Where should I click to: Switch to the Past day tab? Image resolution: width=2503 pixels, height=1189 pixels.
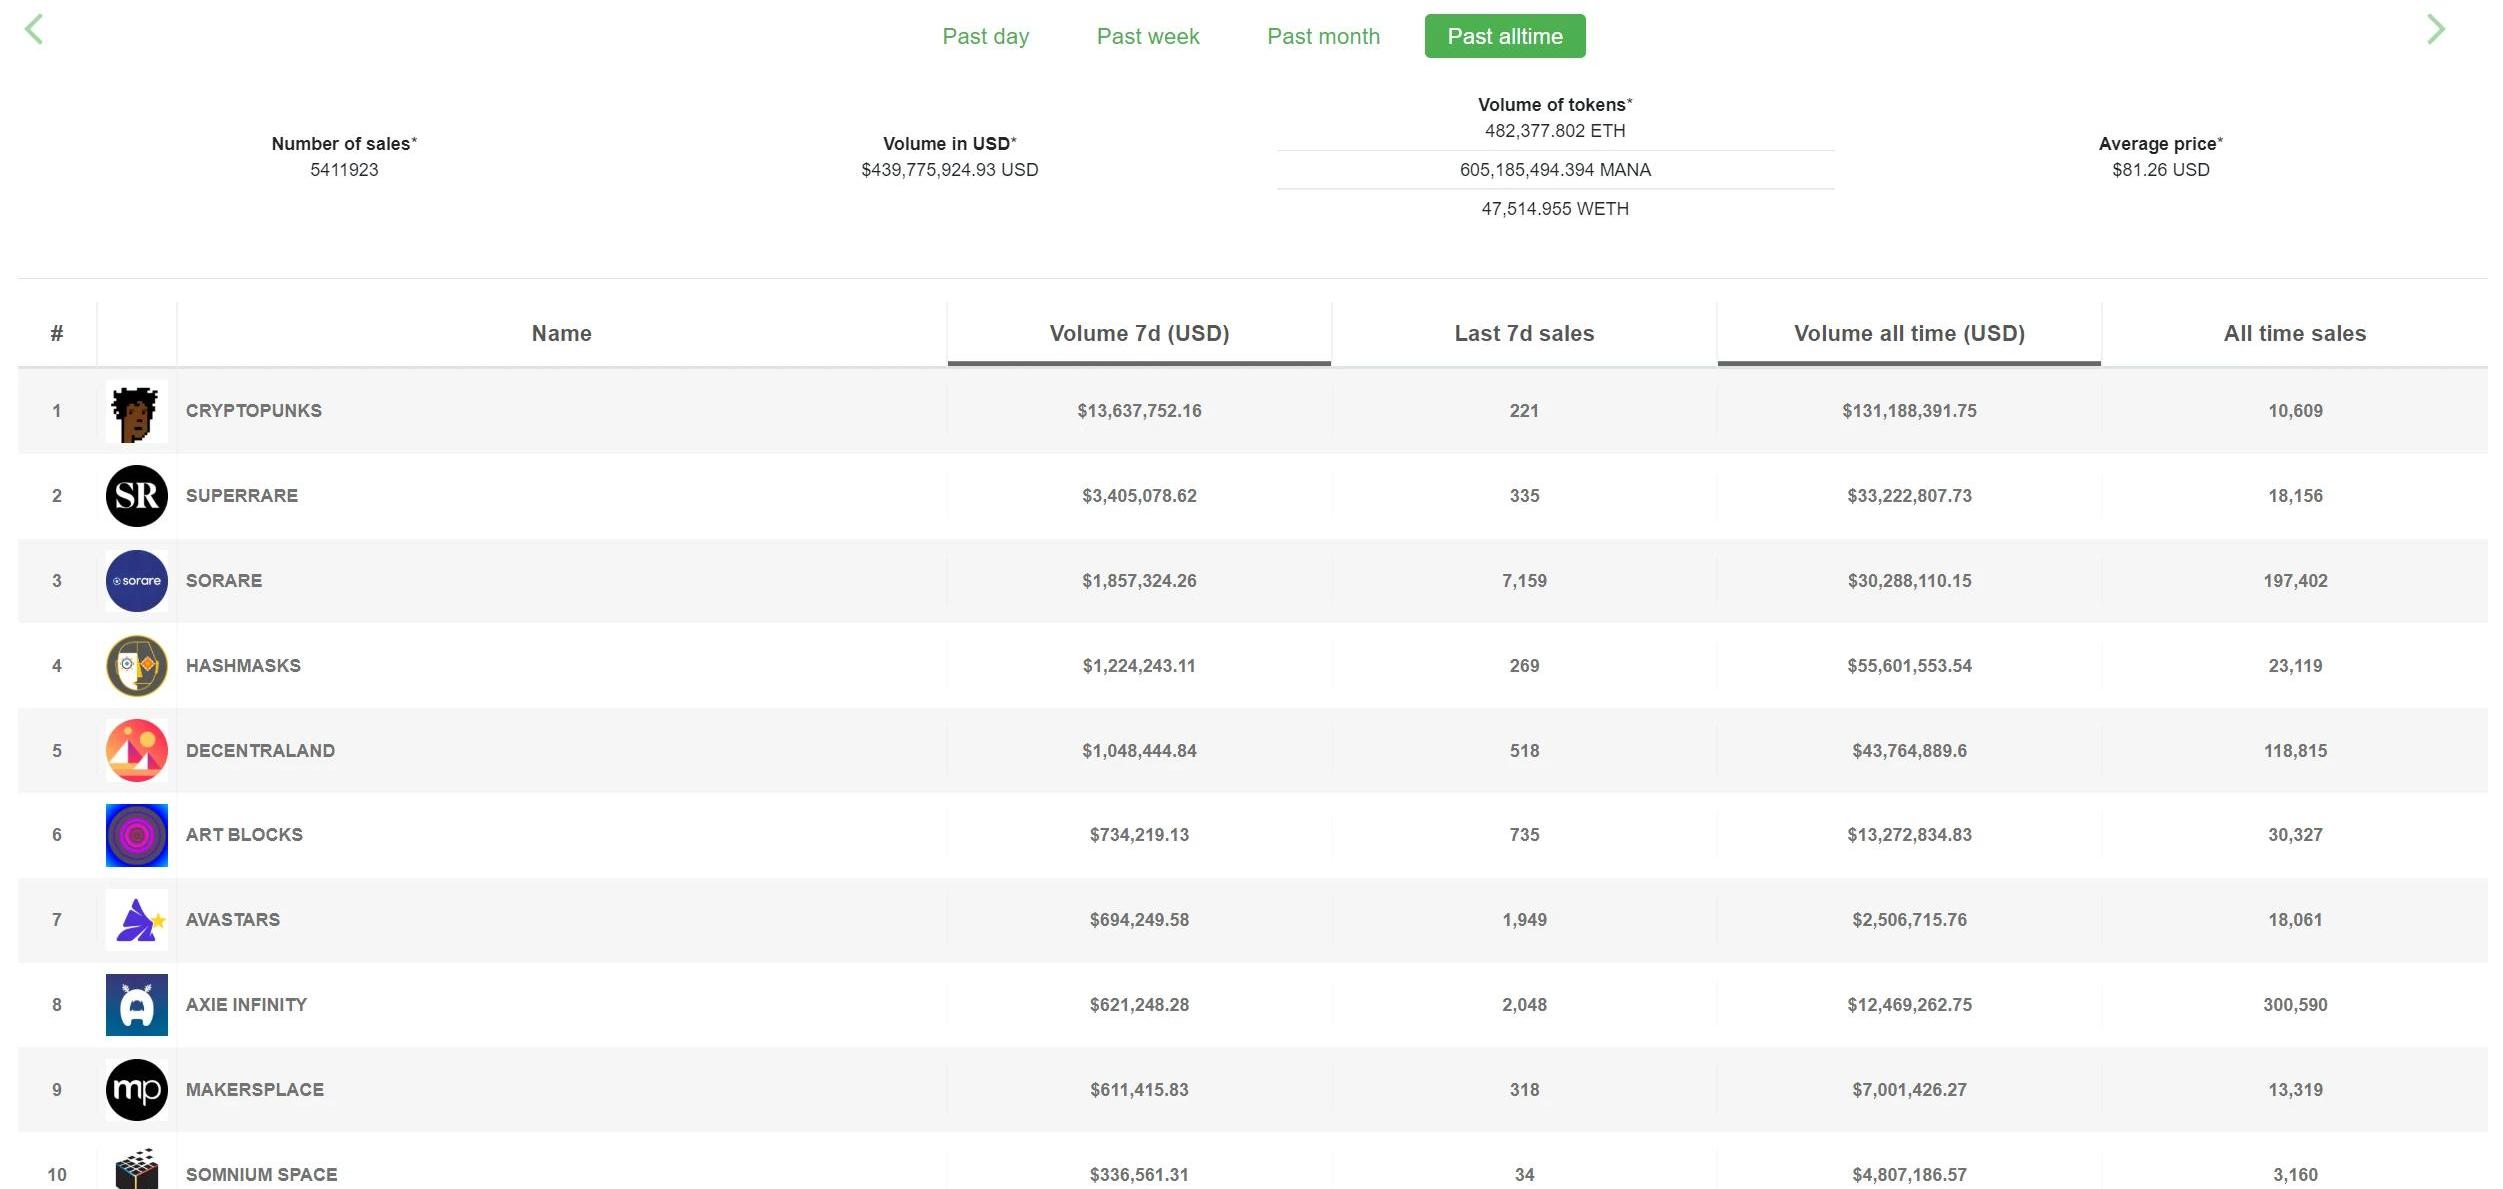coord(985,37)
